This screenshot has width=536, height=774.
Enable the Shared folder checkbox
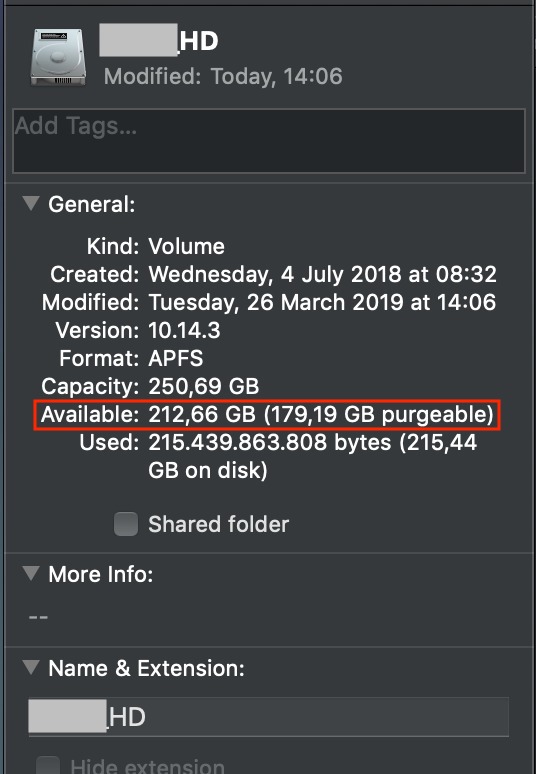pyautogui.click(x=126, y=524)
